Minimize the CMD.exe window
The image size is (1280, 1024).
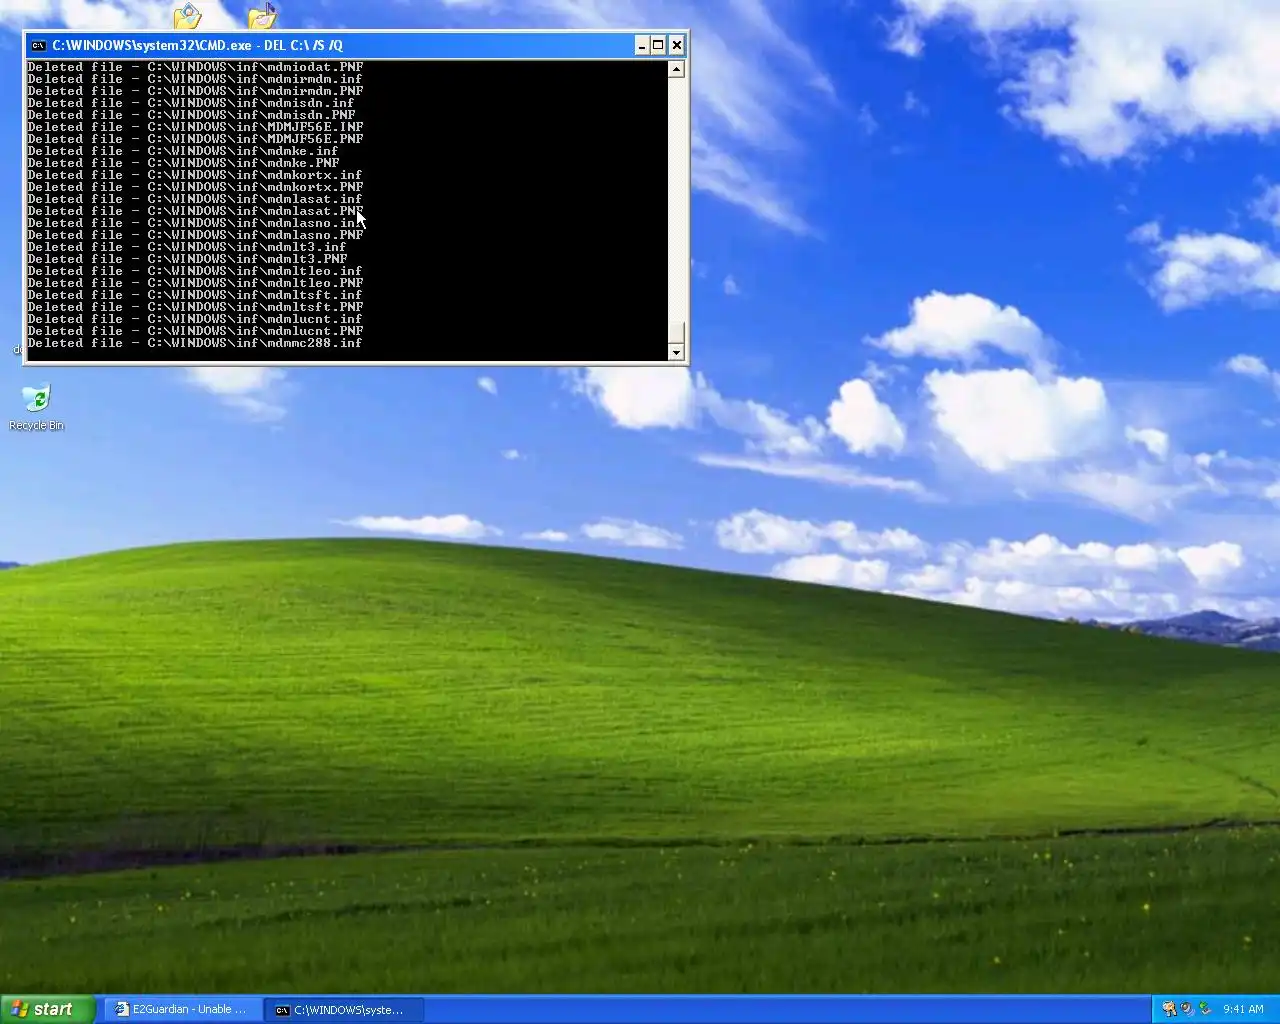642,45
